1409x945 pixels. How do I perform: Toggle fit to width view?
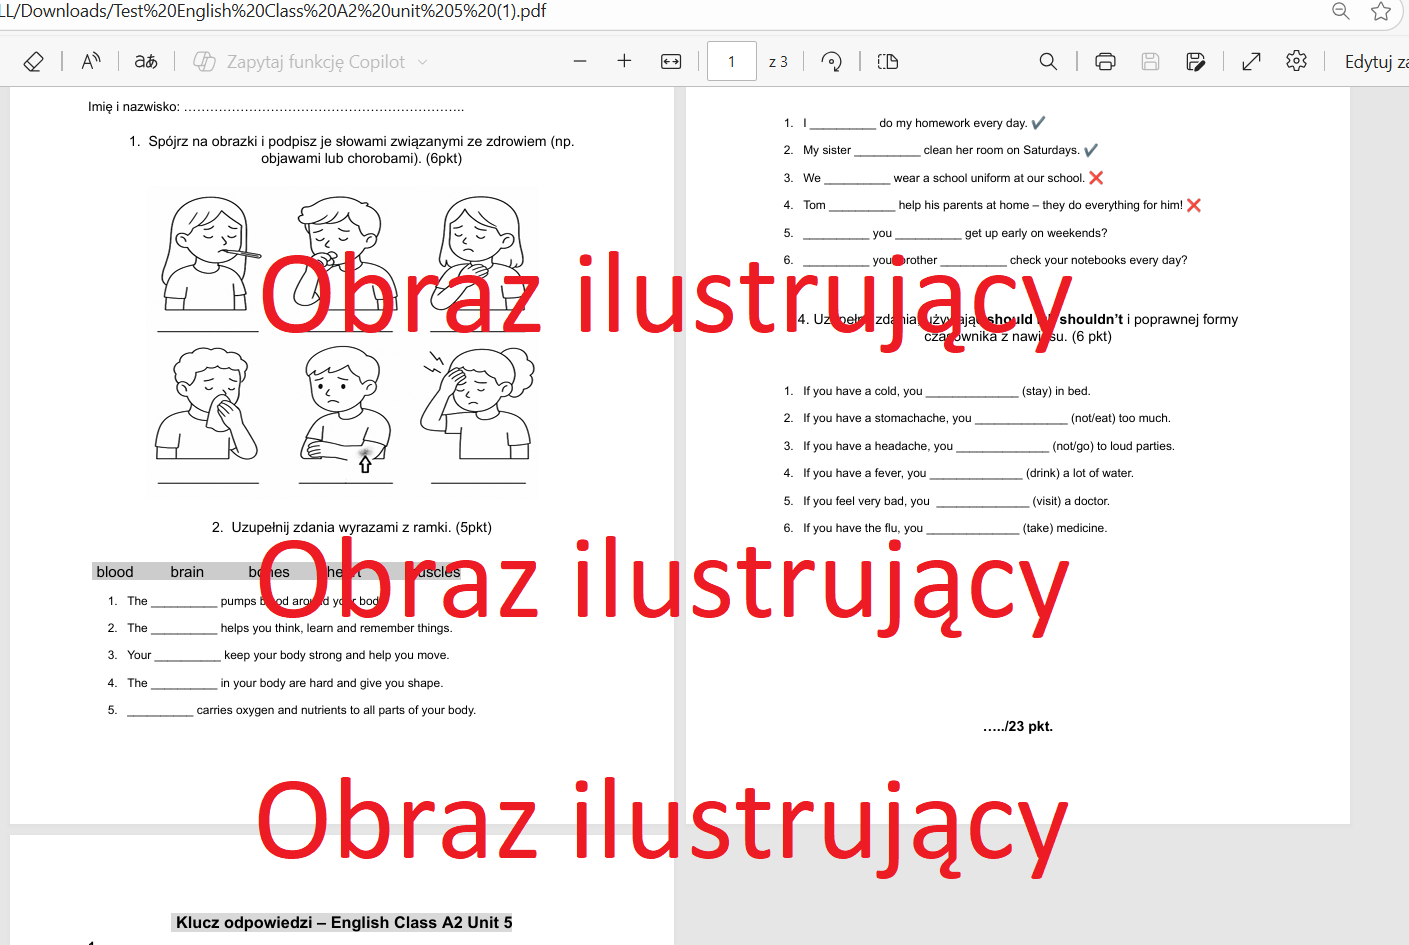point(671,62)
